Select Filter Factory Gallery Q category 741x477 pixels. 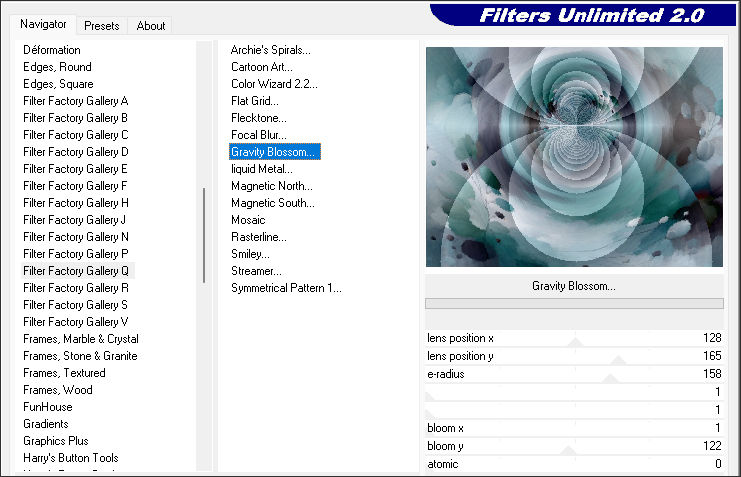pyautogui.click(x=76, y=271)
